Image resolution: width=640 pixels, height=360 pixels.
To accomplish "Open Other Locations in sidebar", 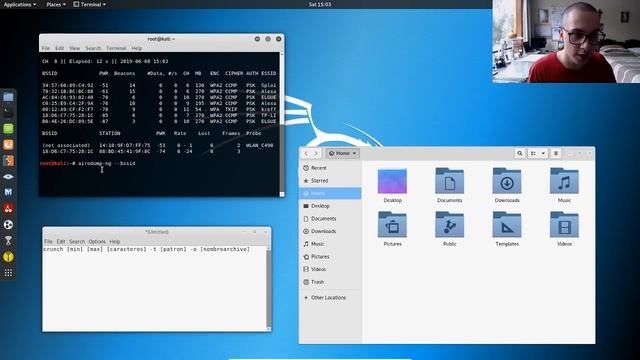I will 330,298.
